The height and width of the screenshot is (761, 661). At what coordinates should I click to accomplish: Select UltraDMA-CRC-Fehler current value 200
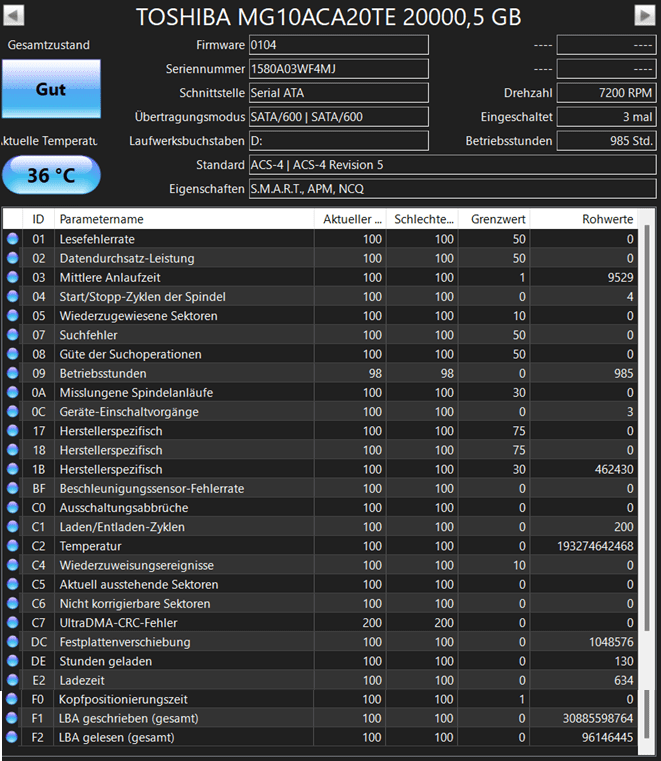(372, 623)
